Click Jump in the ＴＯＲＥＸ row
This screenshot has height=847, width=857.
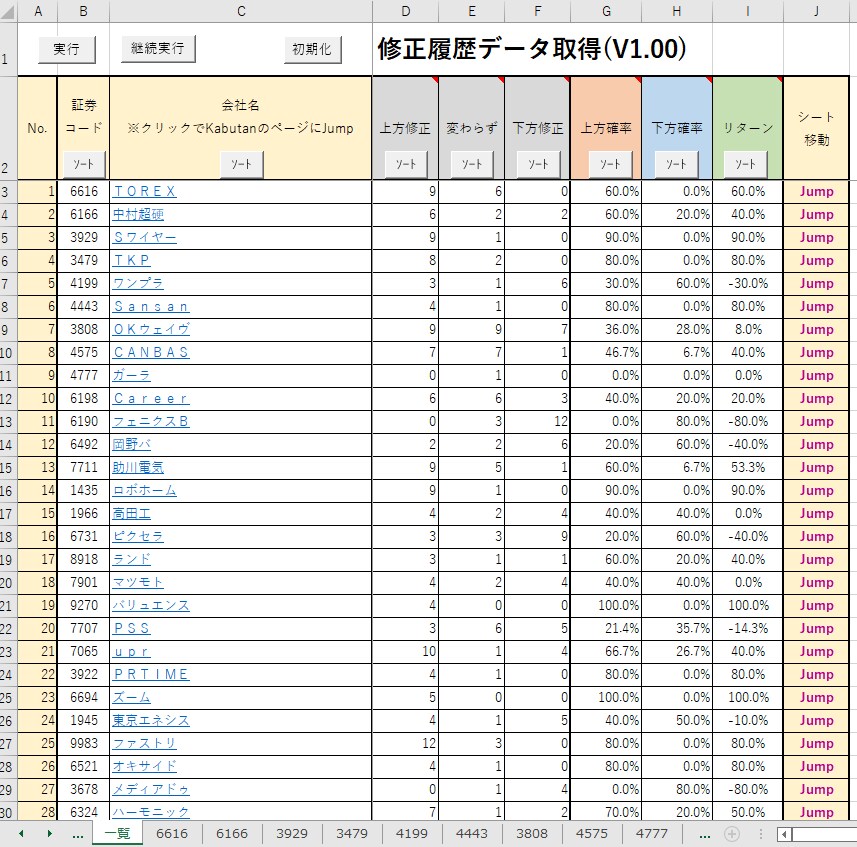[817, 191]
